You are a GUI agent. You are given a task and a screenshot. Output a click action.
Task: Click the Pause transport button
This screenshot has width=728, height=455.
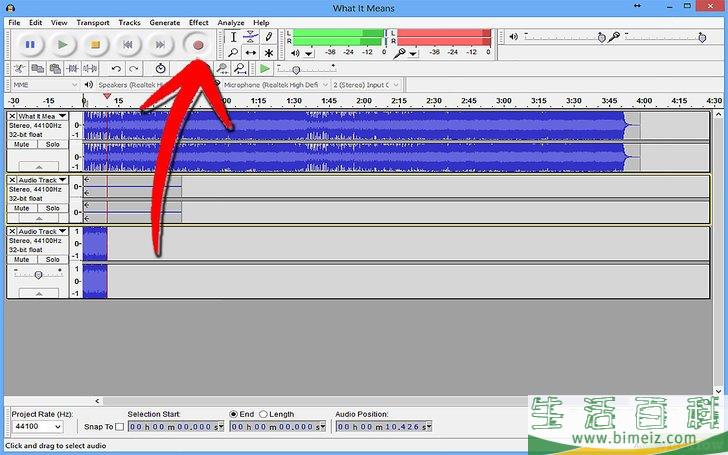click(x=30, y=45)
